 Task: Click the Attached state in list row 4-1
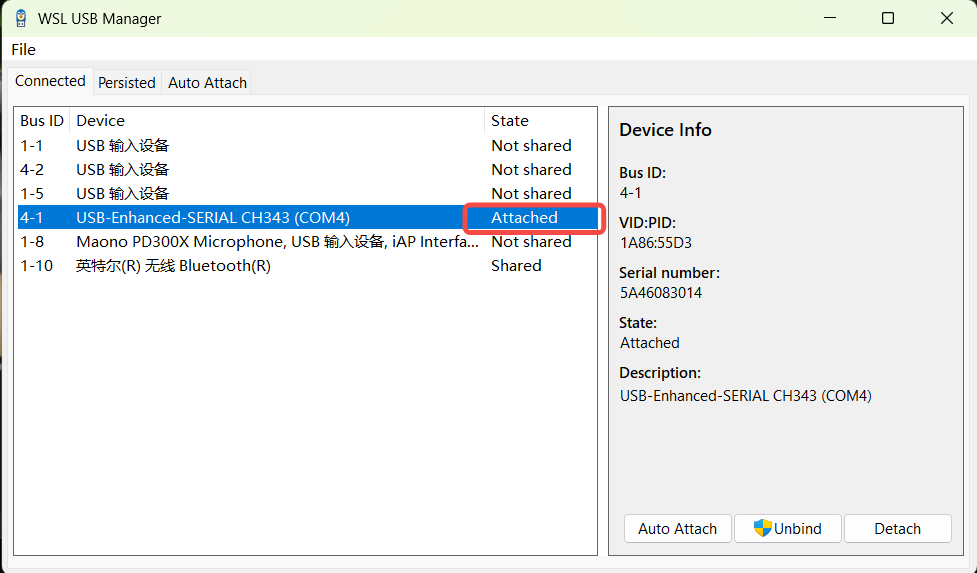tap(524, 217)
